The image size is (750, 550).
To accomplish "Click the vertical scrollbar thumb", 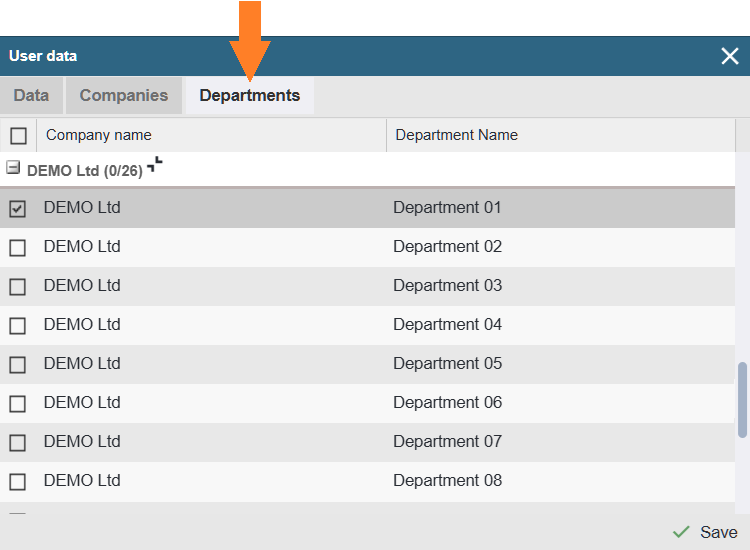I will 742,400.
